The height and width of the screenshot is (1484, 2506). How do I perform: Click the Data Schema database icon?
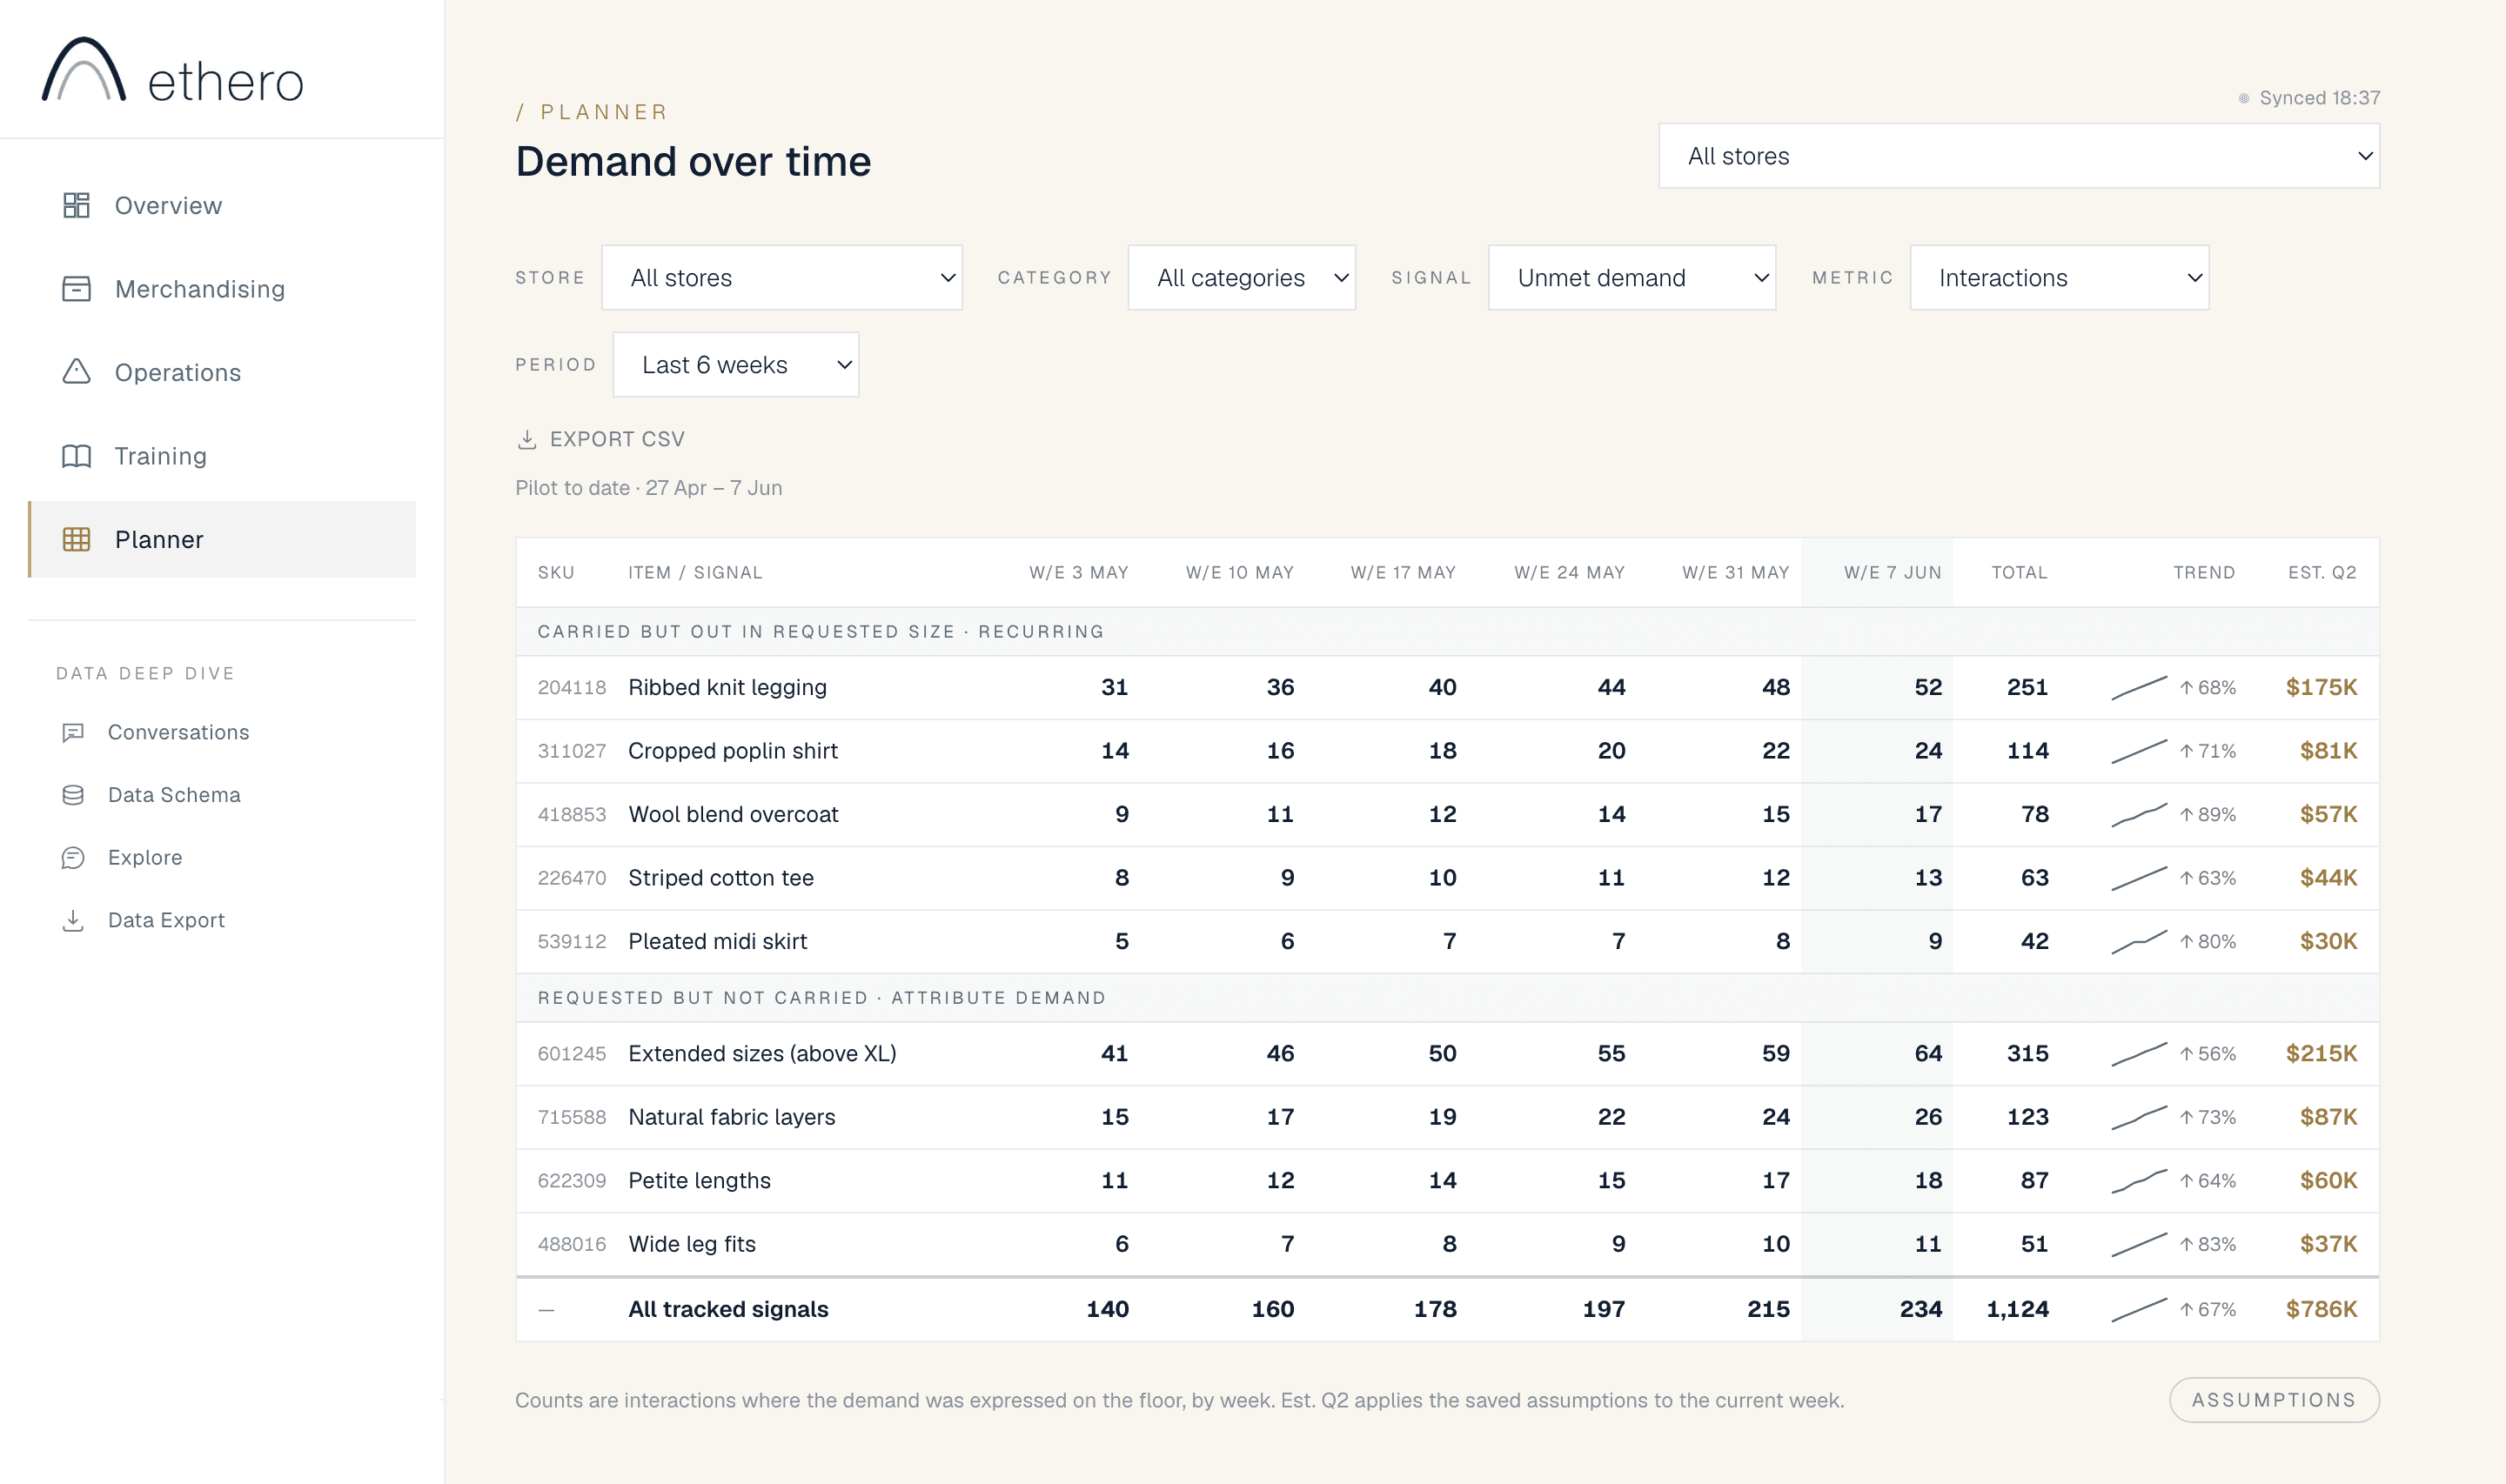(73, 795)
